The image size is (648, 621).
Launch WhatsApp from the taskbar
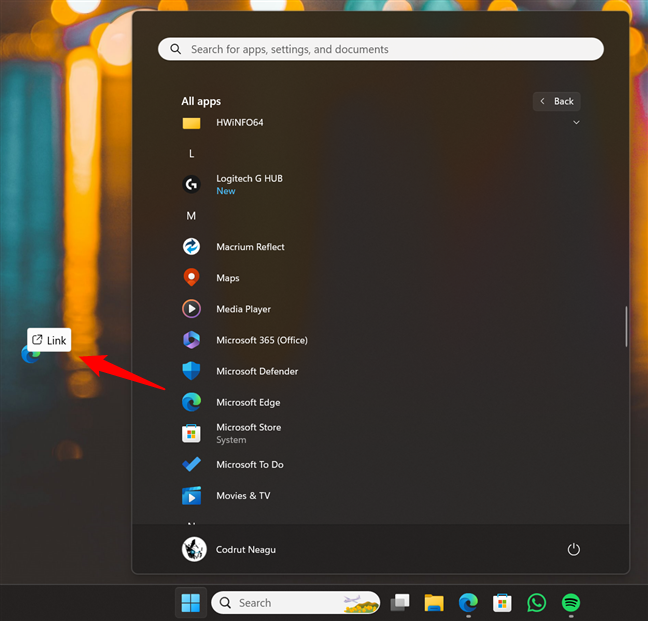pyautogui.click(x=536, y=603)
